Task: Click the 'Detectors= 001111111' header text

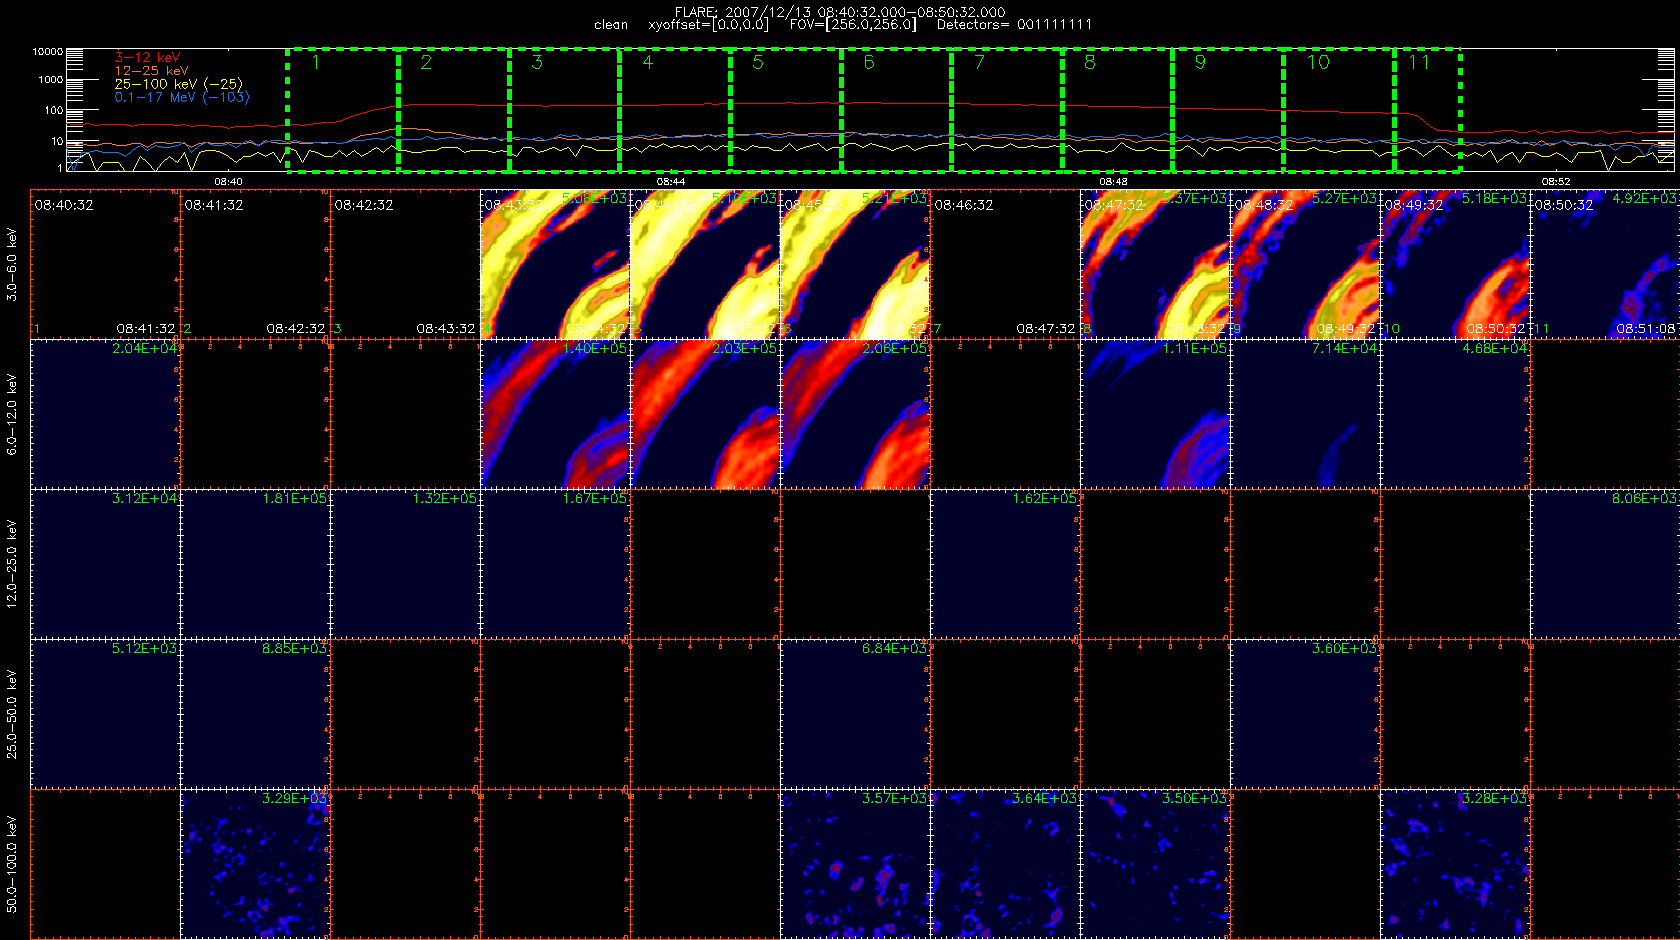Action: (x=1014, y=25)
